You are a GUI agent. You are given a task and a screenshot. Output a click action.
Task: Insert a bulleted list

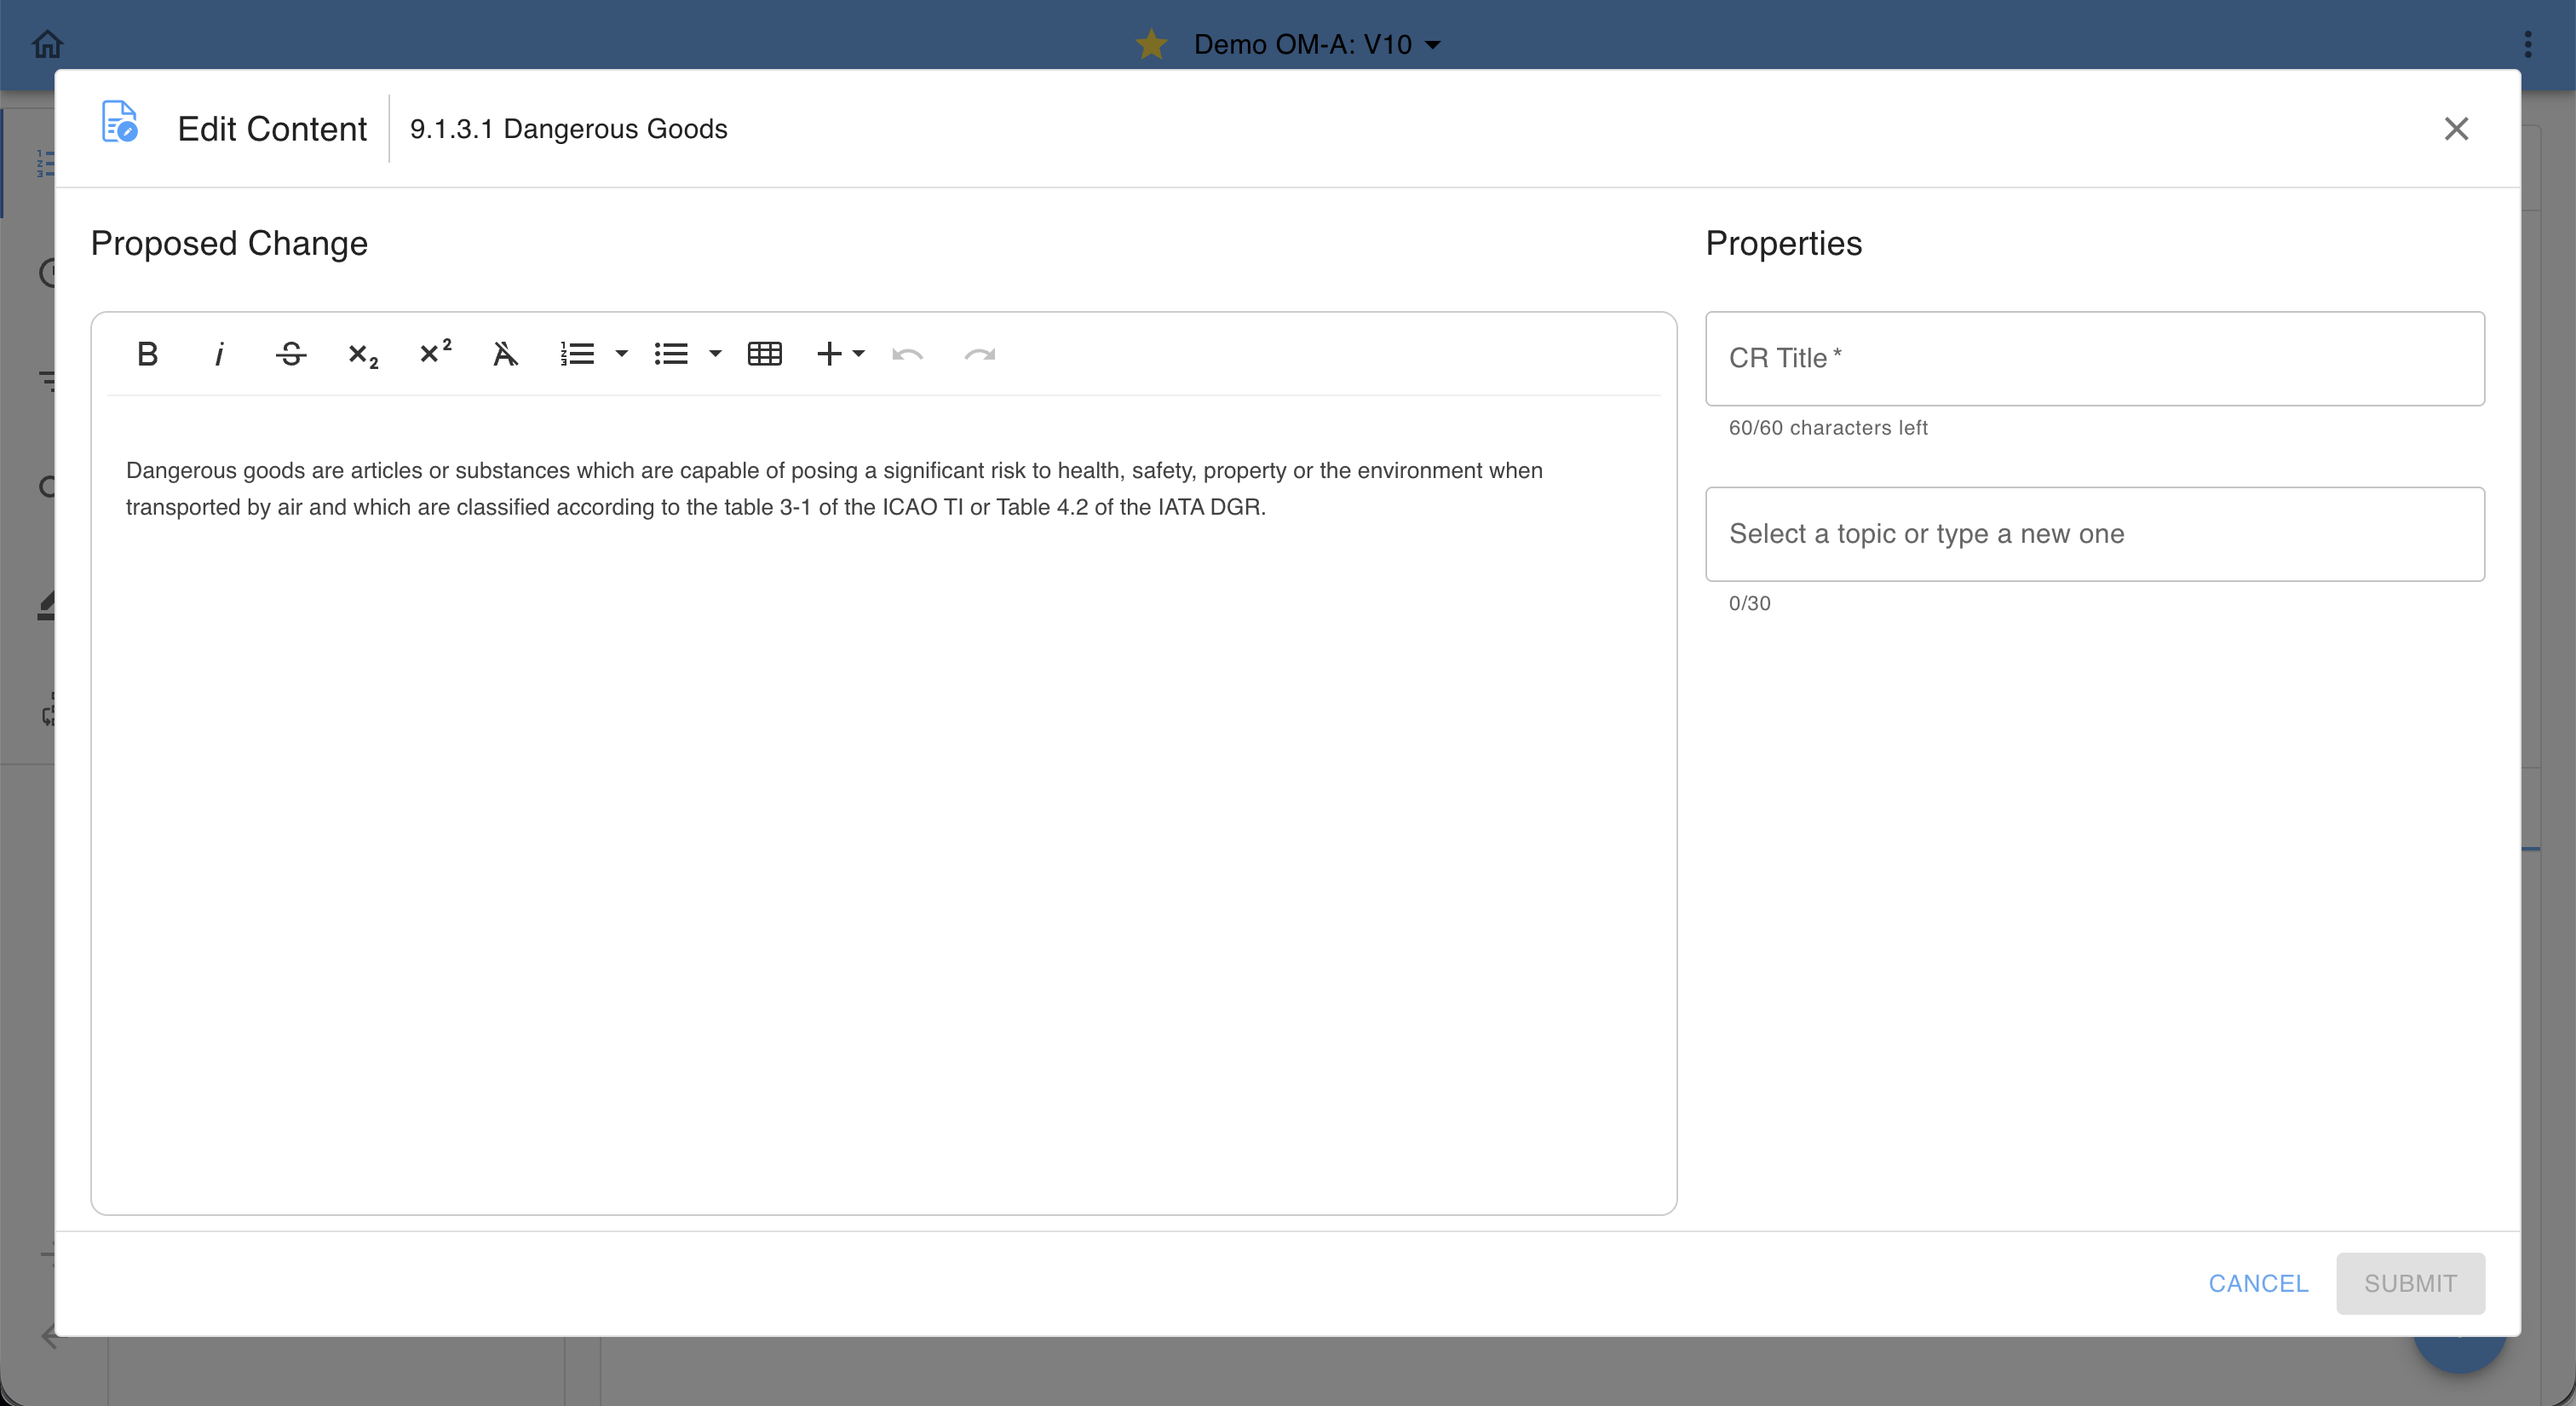671,354
